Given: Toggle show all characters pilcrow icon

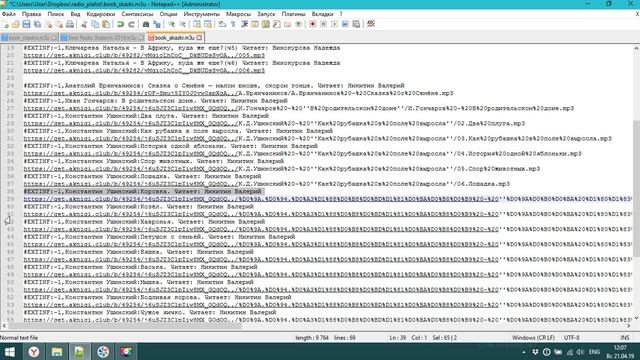Looking at the screenshot, I should pyautogui.click(x=233, y=24).
